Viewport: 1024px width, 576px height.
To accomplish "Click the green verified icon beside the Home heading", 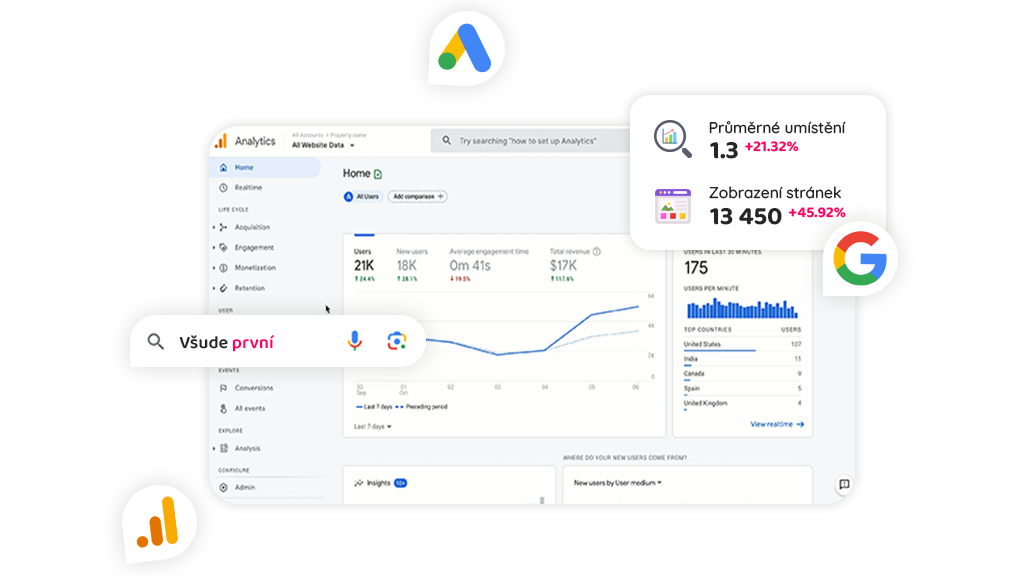I will click(378, 174).
